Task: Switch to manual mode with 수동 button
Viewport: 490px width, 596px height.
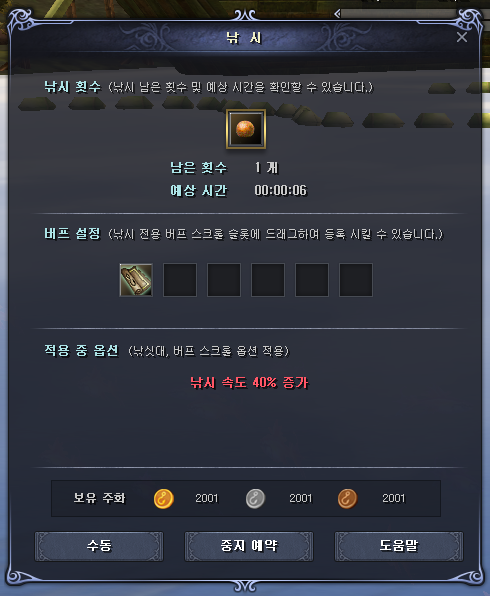Action: pyautogui.click(x=99, y=546)
